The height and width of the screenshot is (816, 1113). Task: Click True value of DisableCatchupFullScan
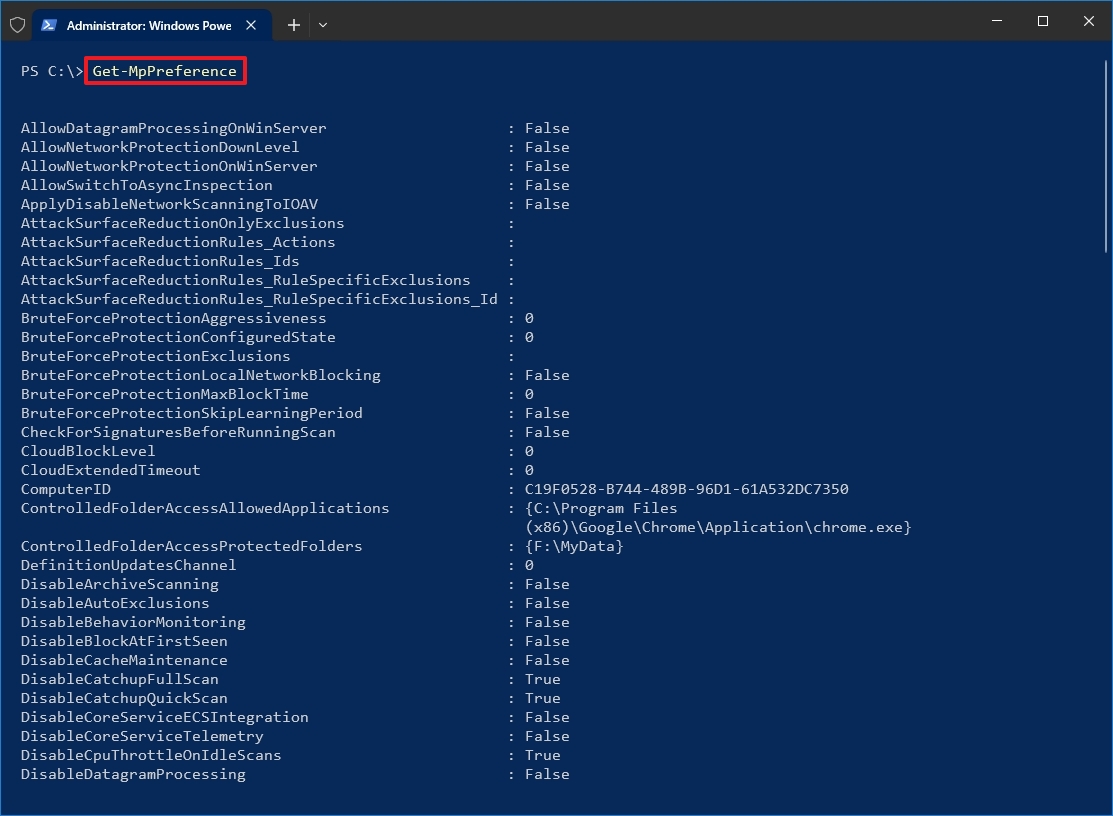coord(542,679)
